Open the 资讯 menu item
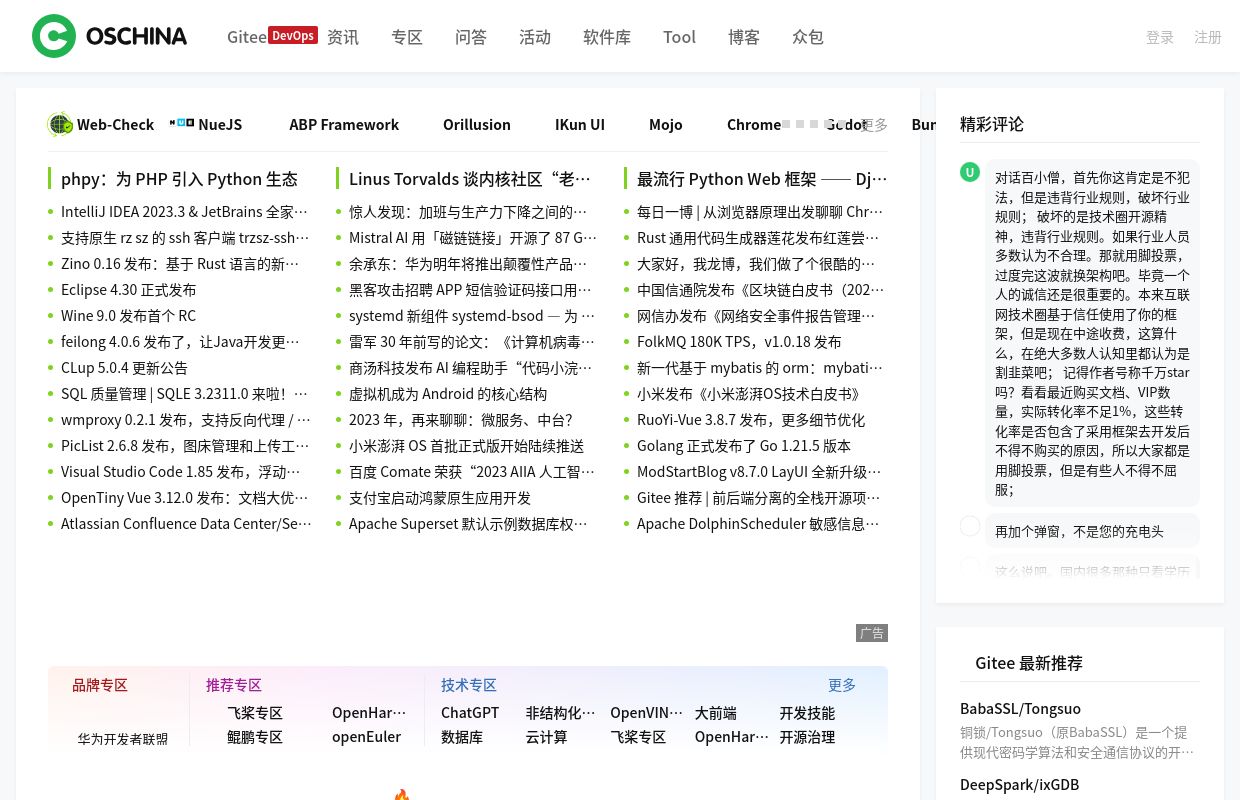Screen dimensions: 1240x800 click(343, 36)
